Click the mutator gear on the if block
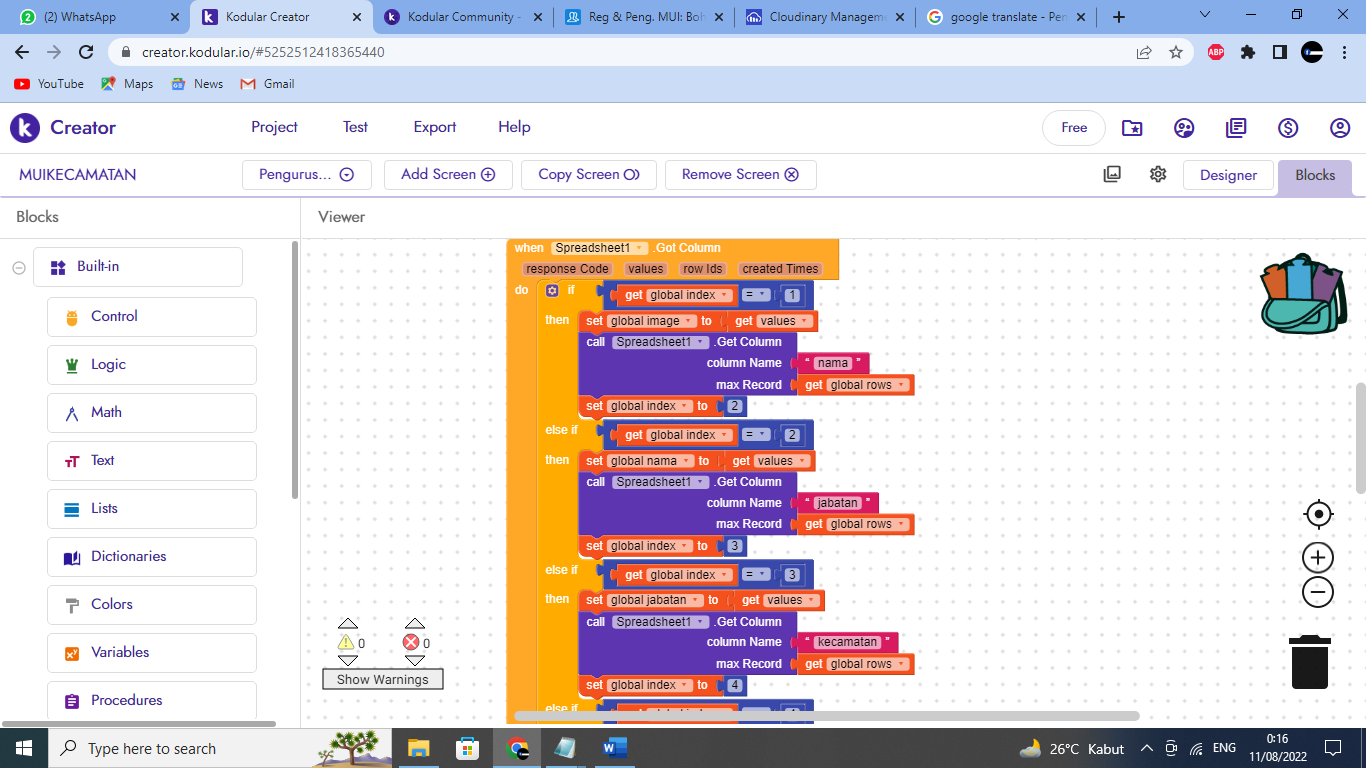Image resolution: width=1366 pixels, height=768 pixels. (x=552, y=291)
